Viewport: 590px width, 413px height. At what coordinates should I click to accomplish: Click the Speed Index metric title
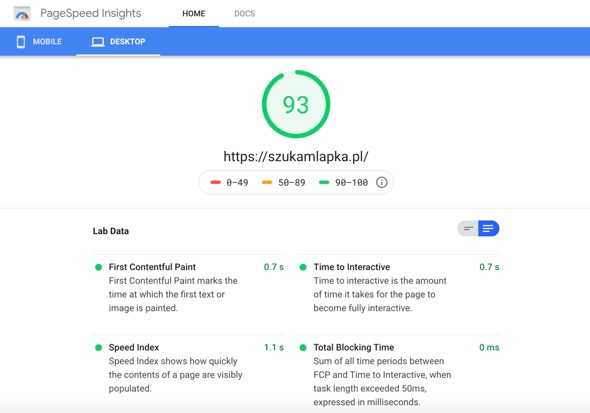(134, 347)
